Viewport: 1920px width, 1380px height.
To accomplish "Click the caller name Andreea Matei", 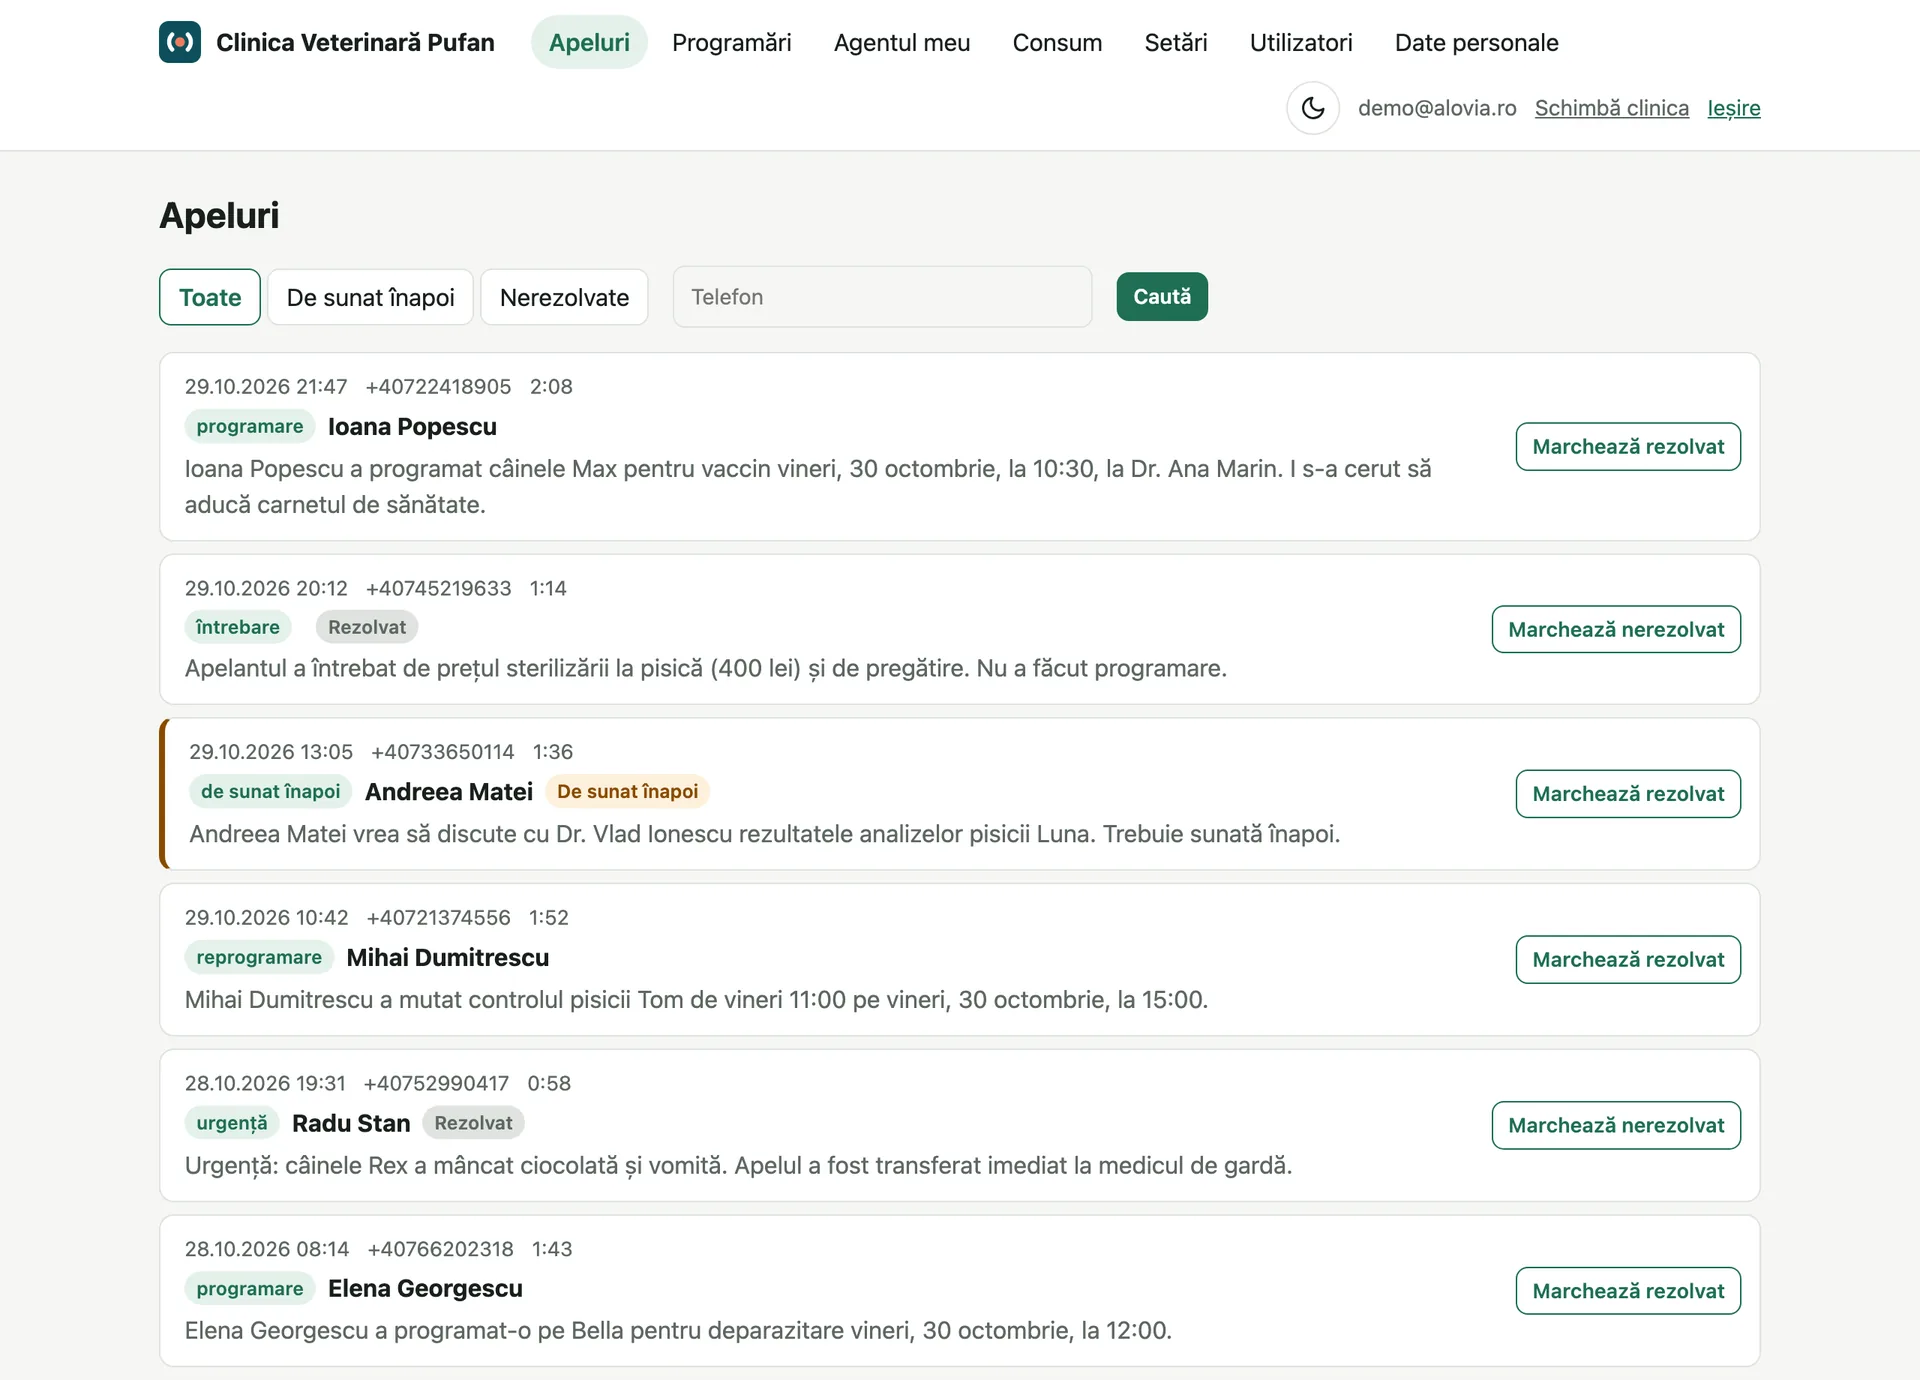I will [449, 792].
